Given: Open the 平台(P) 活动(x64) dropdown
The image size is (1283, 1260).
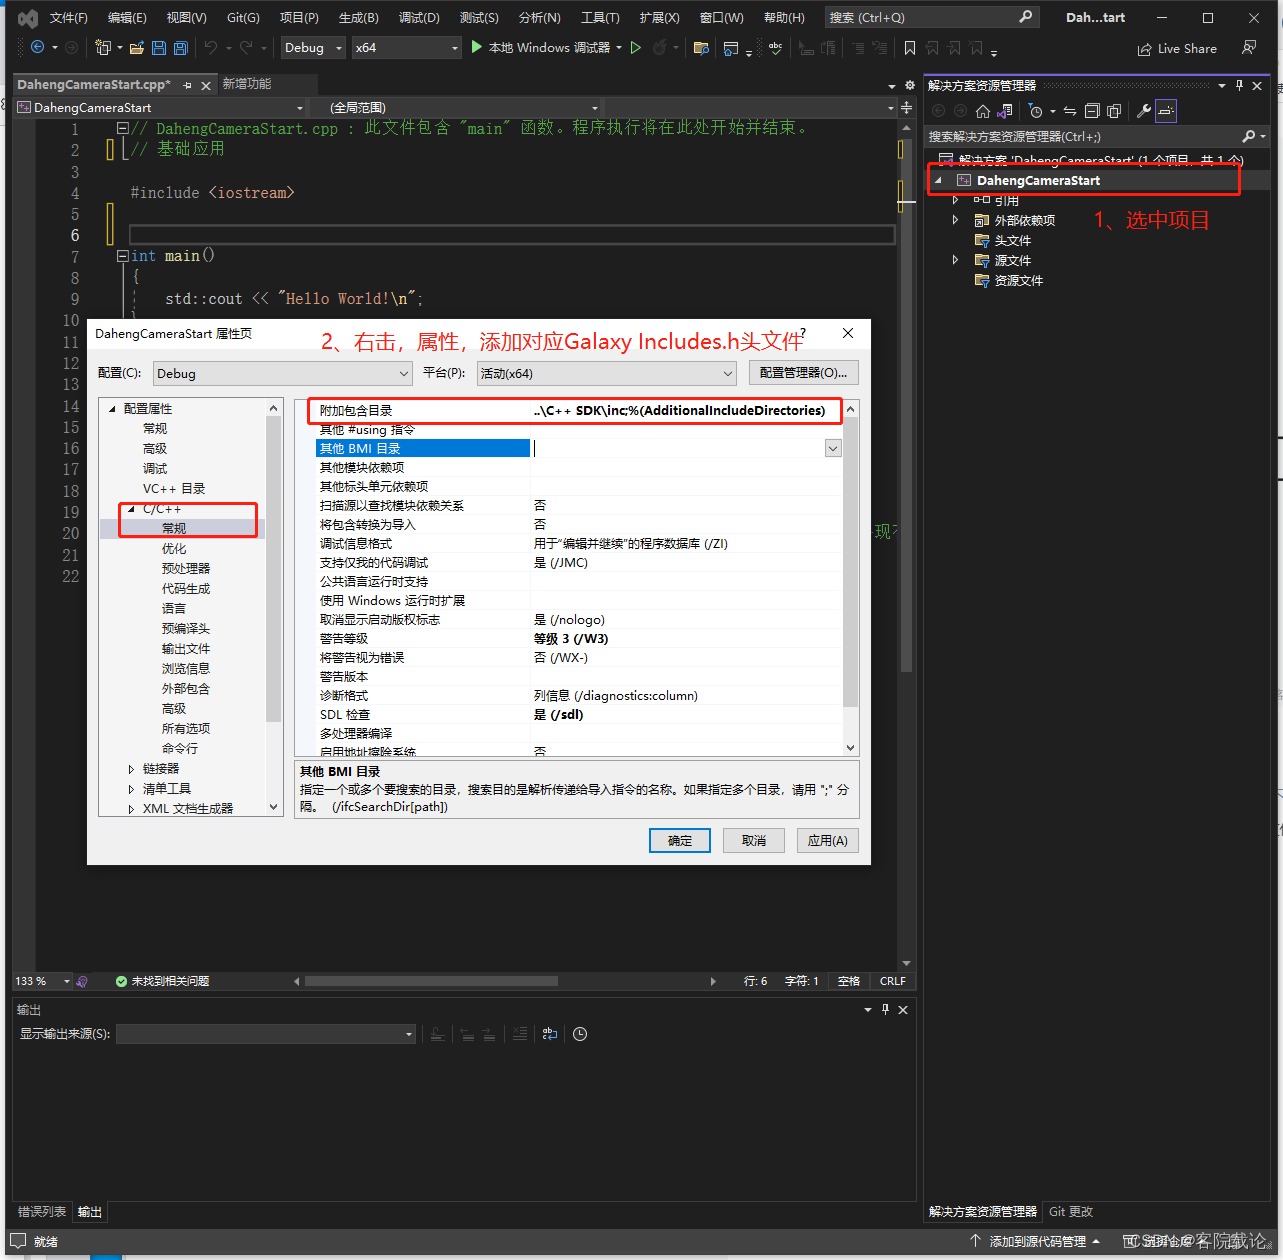Looking at the screenshot, I should (606, 373).
